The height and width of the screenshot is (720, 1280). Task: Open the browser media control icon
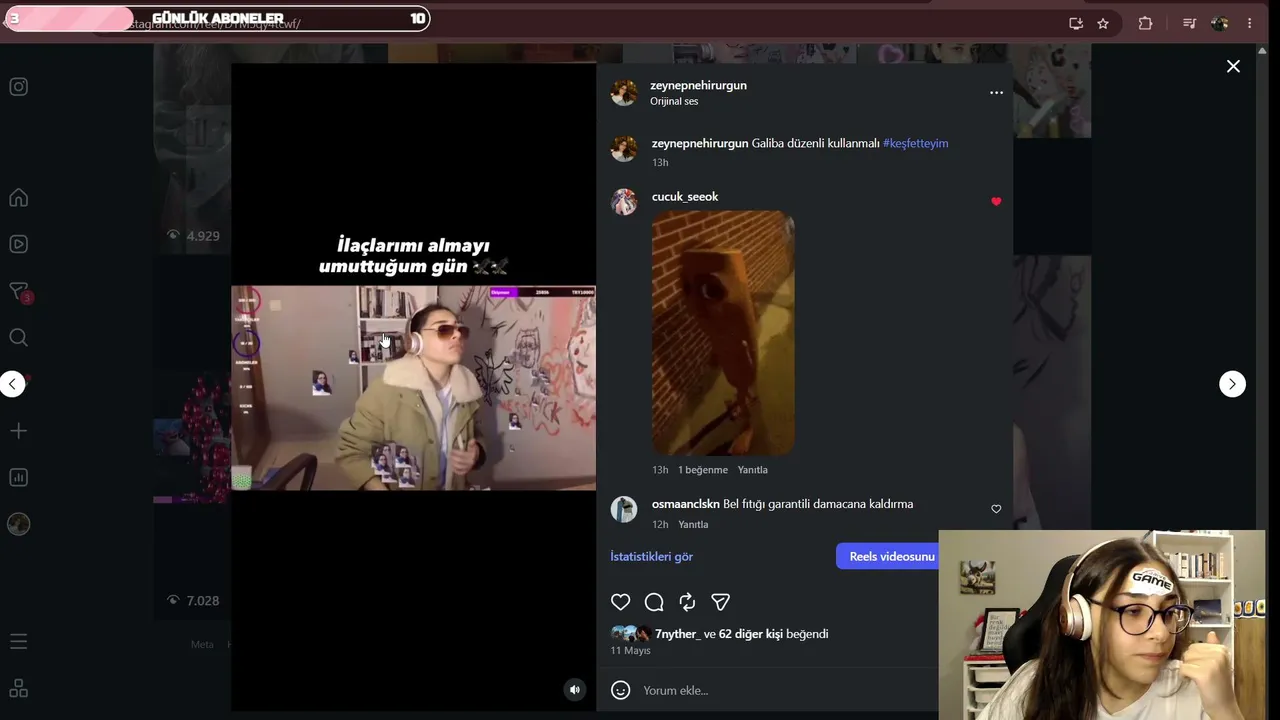point(1189,23)
